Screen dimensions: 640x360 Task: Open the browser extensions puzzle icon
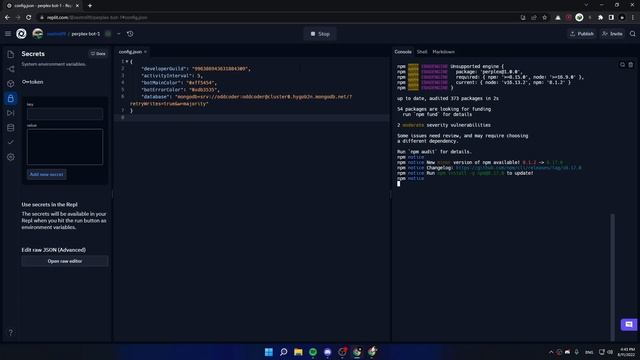tap(600, 18)
